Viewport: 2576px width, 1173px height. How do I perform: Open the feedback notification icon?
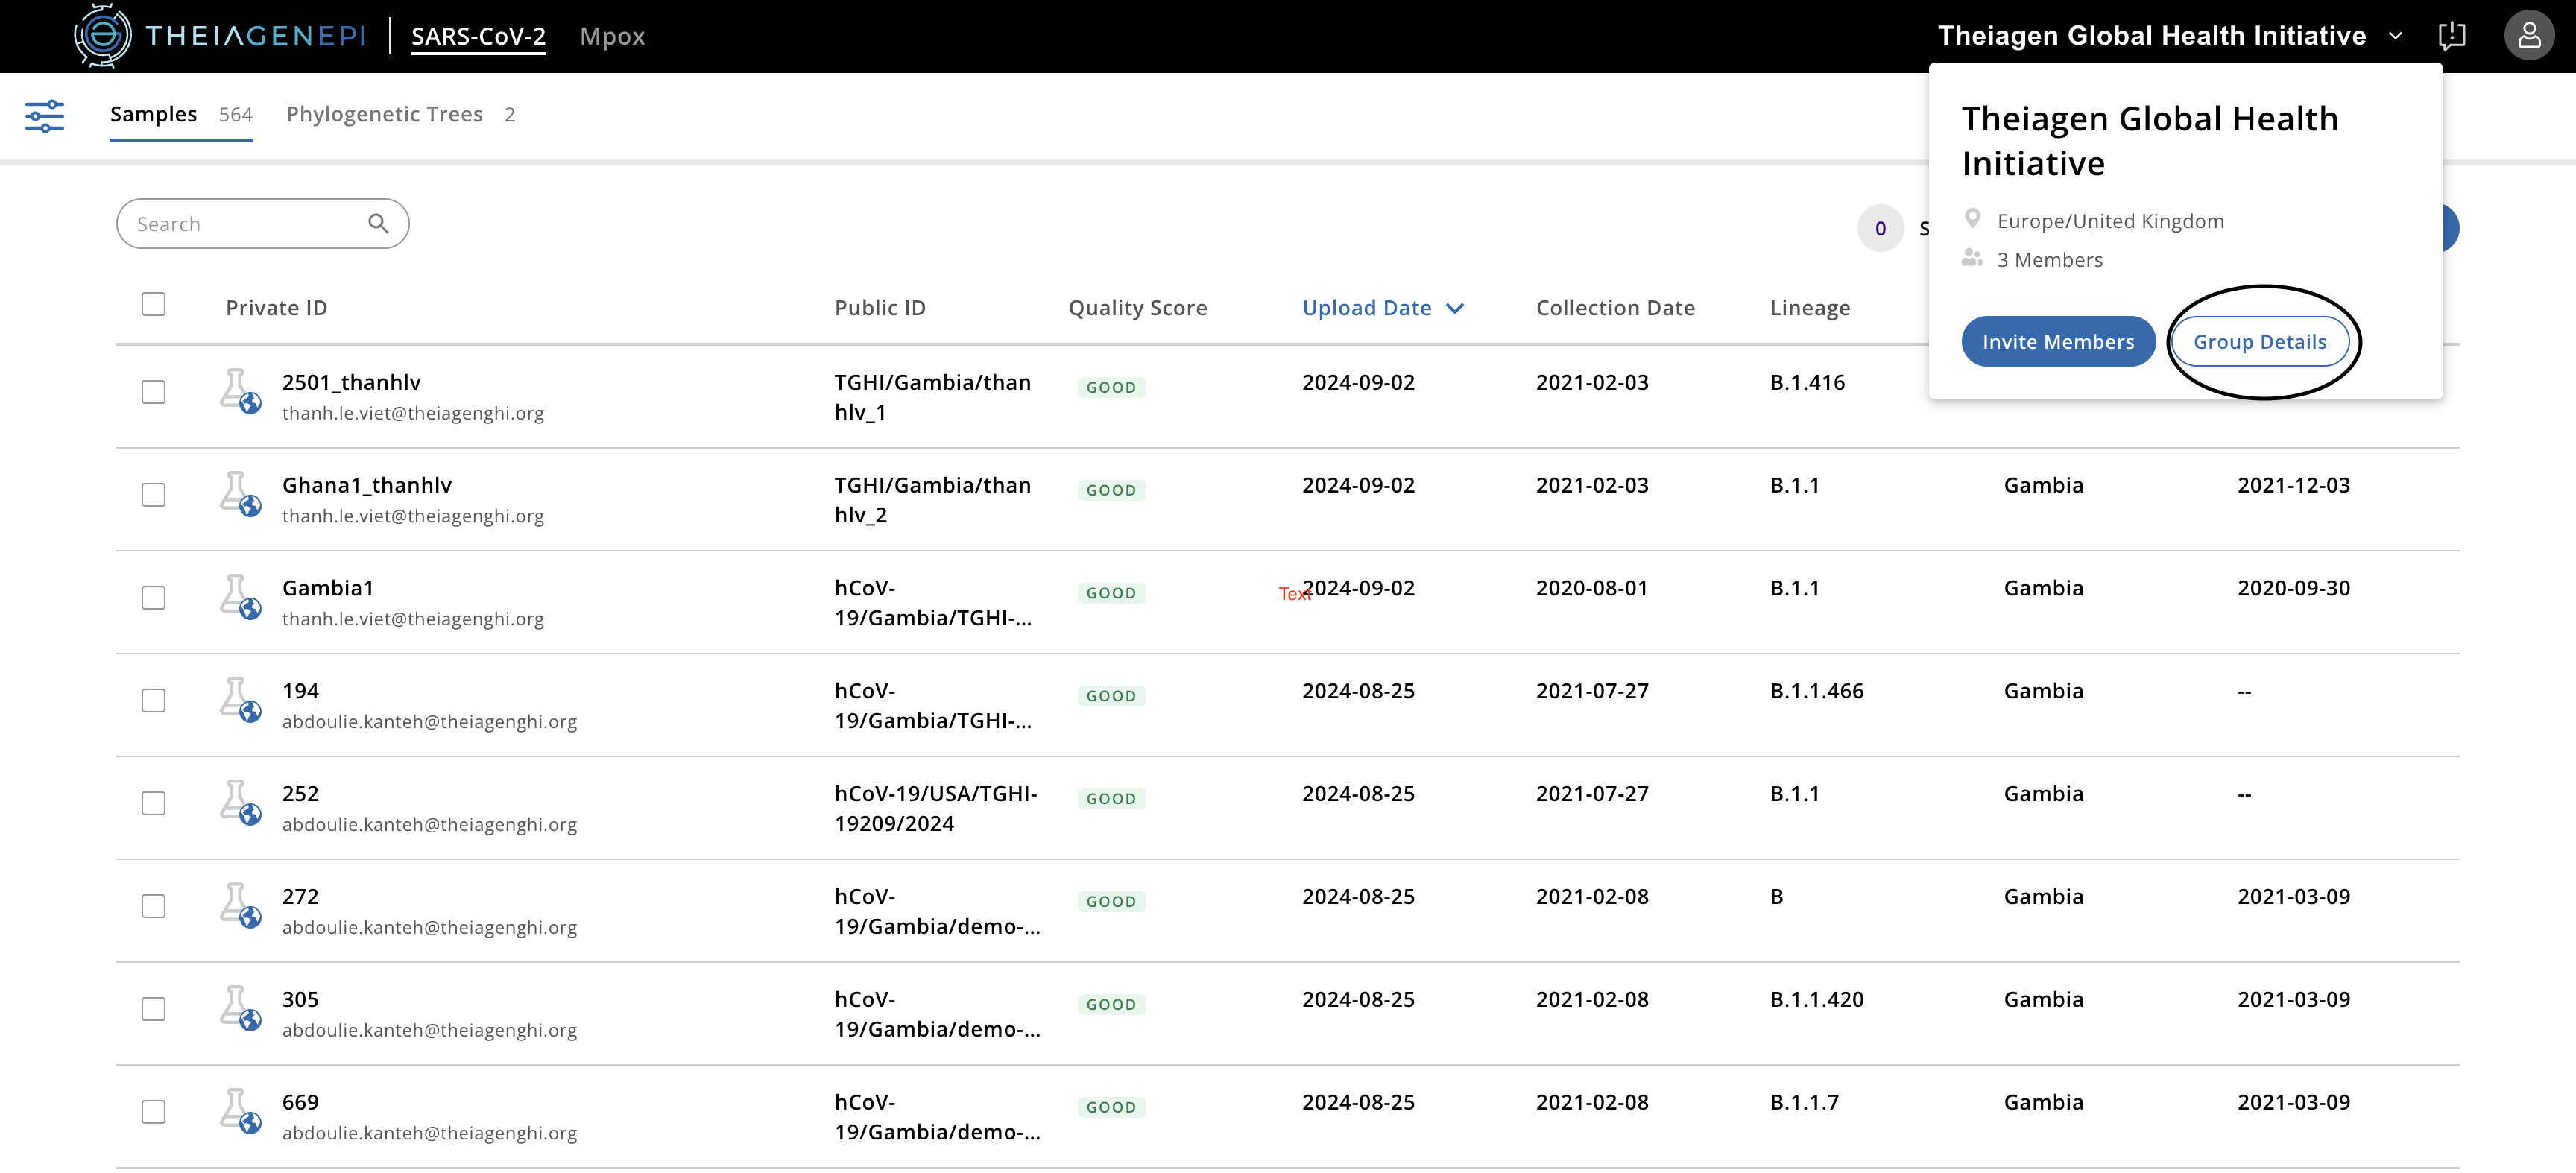pos(2451,36)
